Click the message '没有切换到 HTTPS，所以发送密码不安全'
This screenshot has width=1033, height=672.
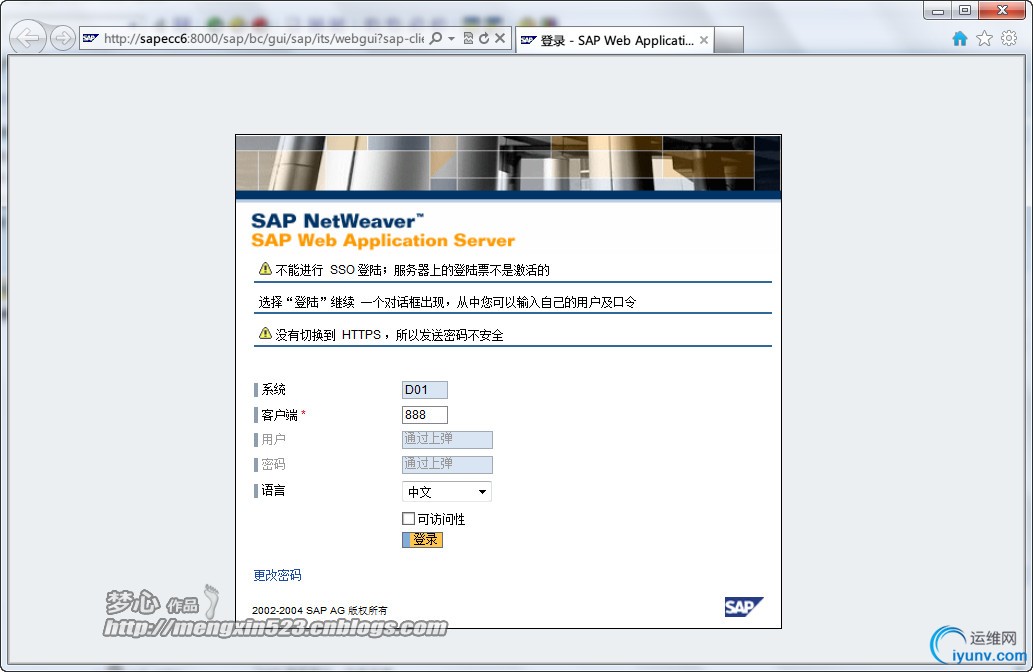[389, 335]
